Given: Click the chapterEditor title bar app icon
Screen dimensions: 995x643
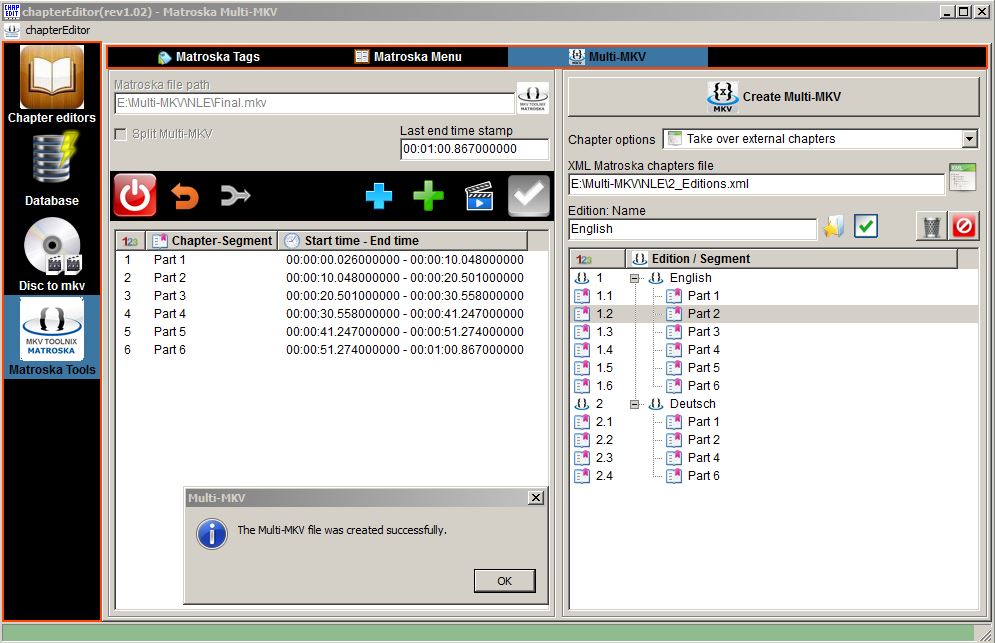Looking at the screenshot, I should point(11,11).
